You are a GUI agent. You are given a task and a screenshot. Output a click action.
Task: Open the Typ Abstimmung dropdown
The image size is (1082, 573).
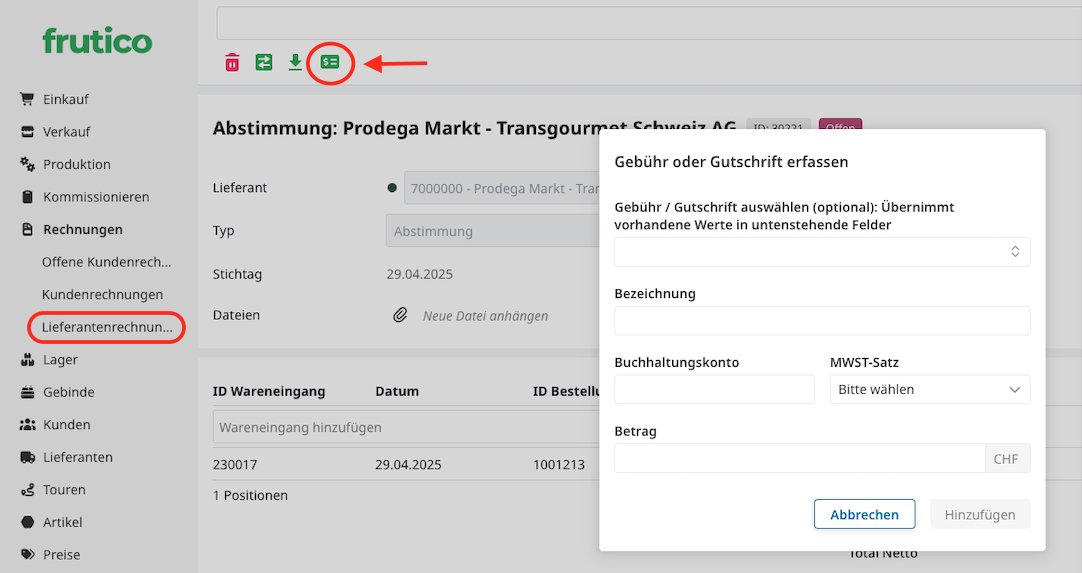(490, 231)
